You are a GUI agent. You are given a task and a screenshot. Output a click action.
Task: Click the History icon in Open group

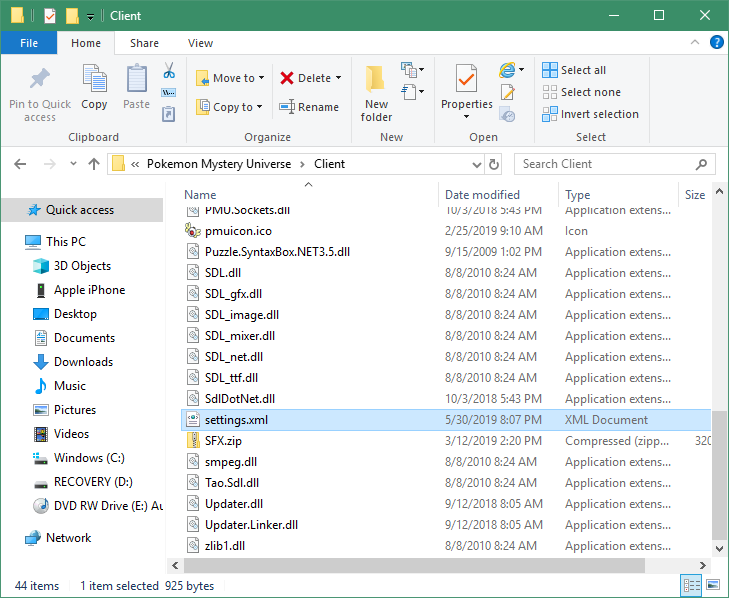(507, 114)
